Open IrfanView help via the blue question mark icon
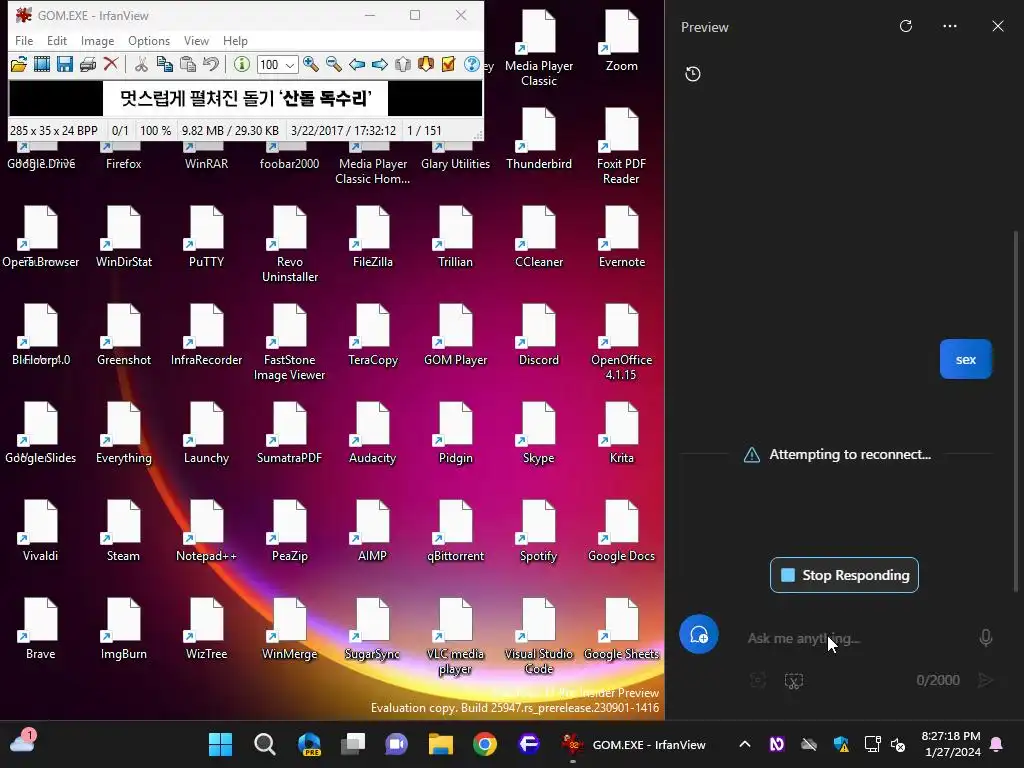Screen dimensions: 1024x768 click(x=472, y=64)
